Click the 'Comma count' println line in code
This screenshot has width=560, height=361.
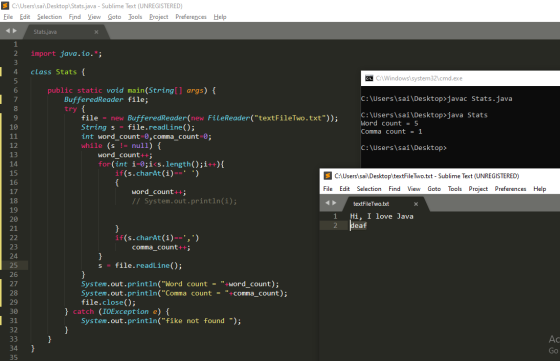184,293
